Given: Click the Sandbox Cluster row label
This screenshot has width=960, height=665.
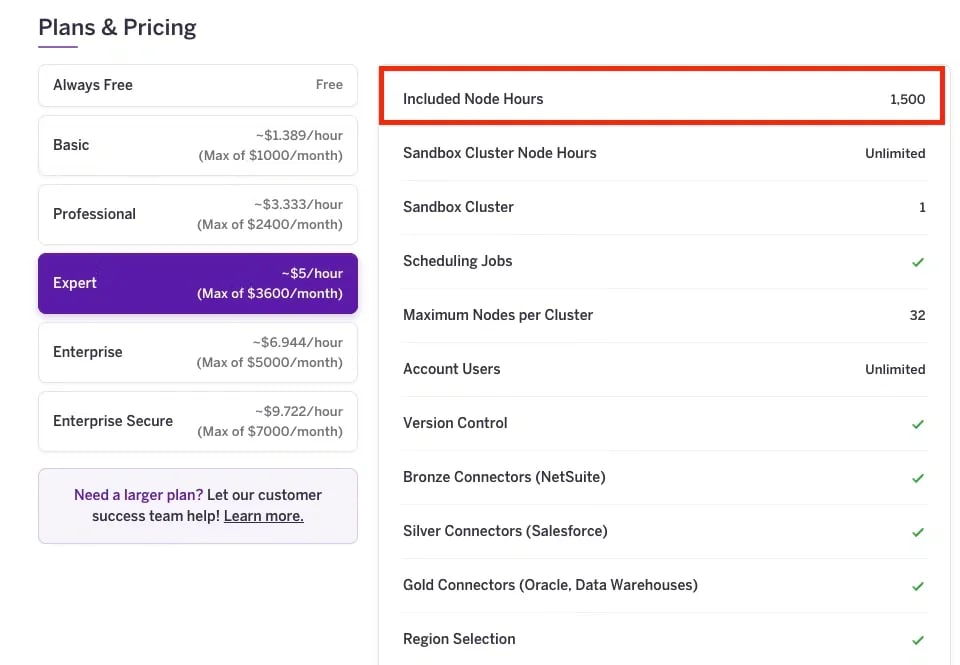Looking at the screenshot, I should pos(458,207).
